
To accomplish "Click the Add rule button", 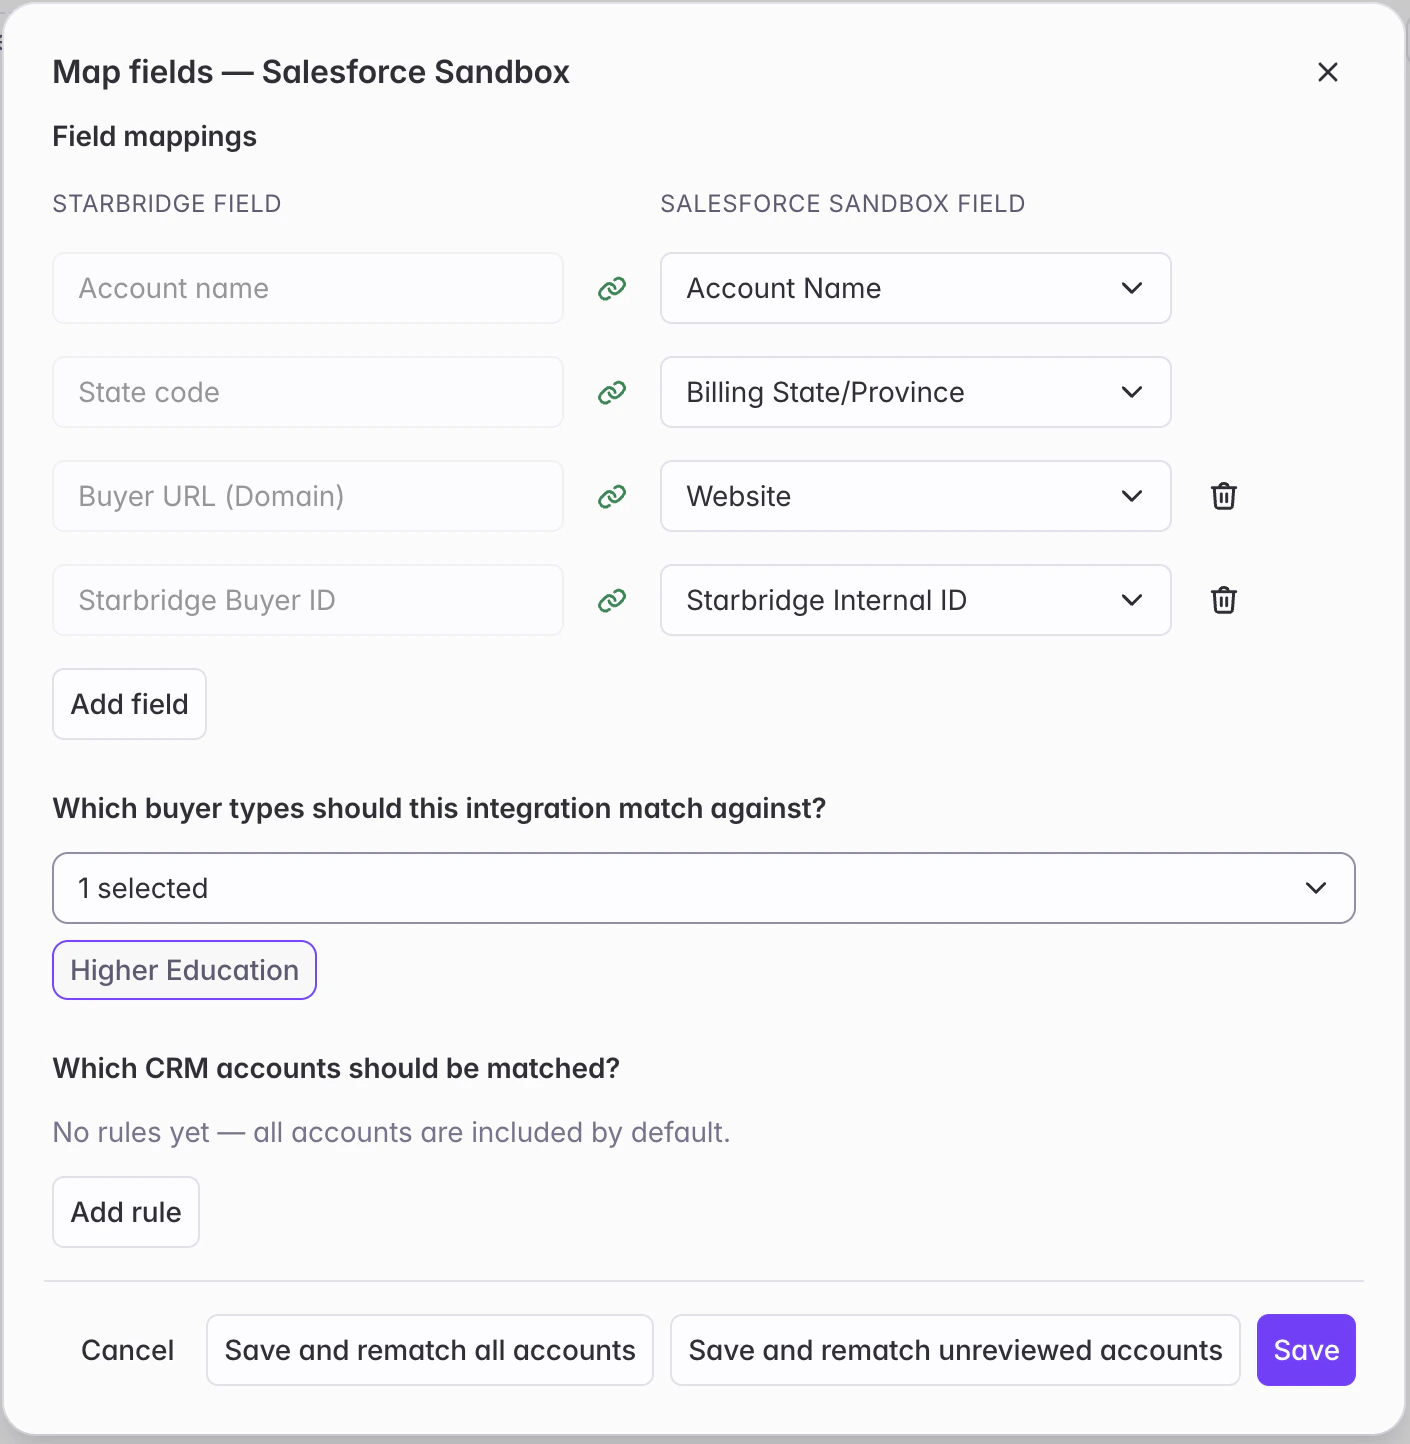I will point(126,1212).
